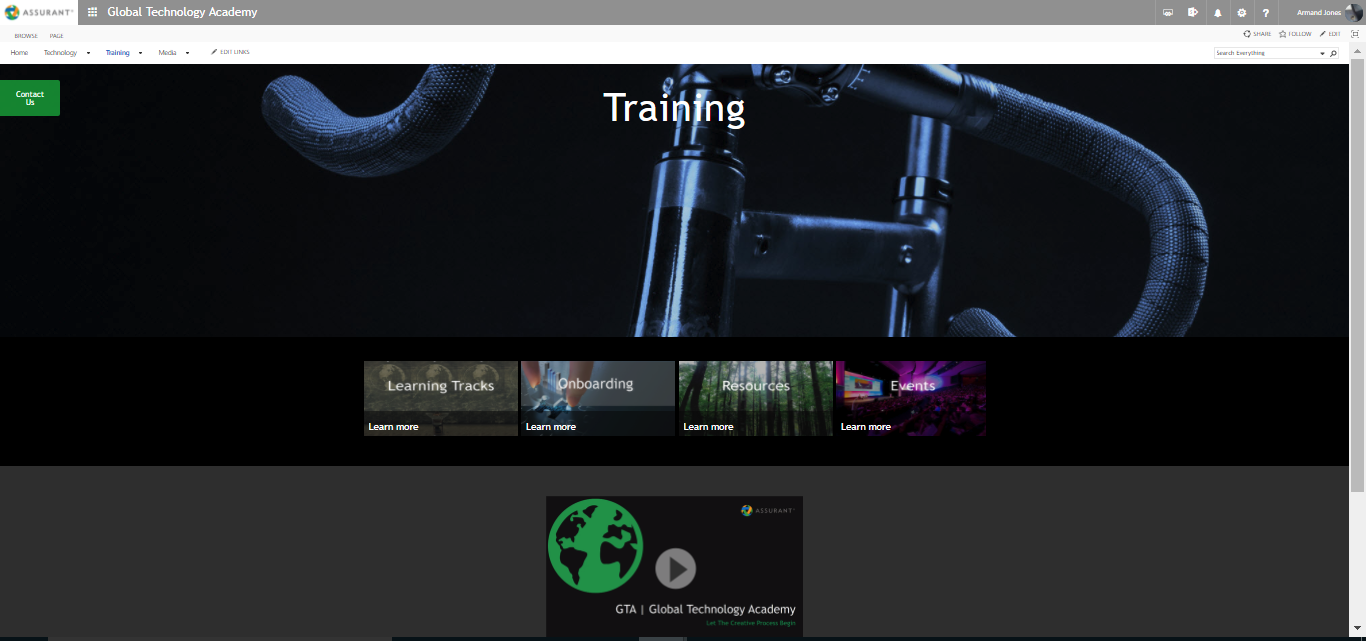Open the PAGE ribbon tab
Viewport: 1366px width, 641px height.
click(57, 36)
